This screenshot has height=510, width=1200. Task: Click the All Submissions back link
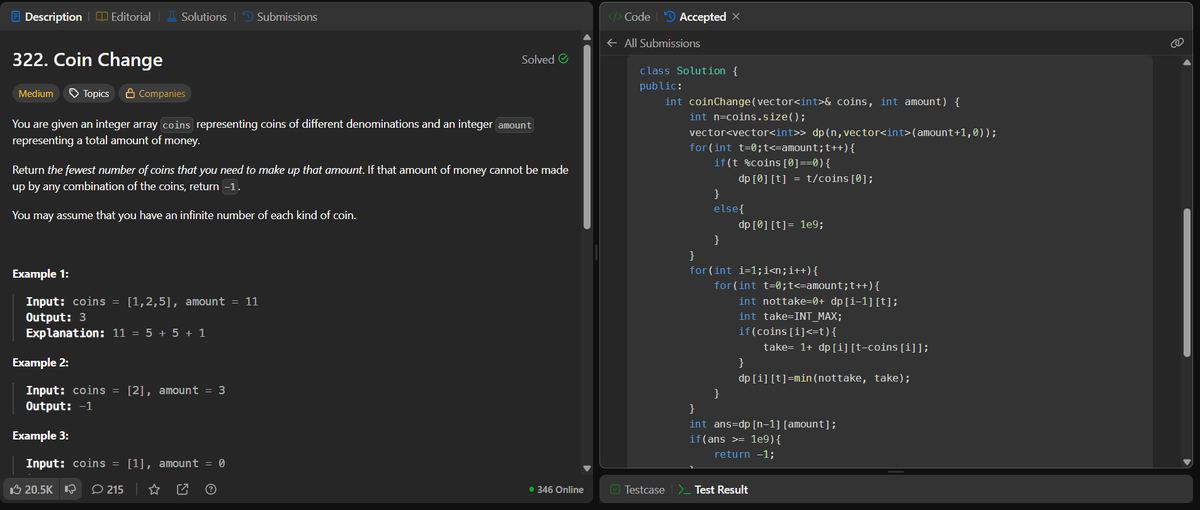[662, 44]
